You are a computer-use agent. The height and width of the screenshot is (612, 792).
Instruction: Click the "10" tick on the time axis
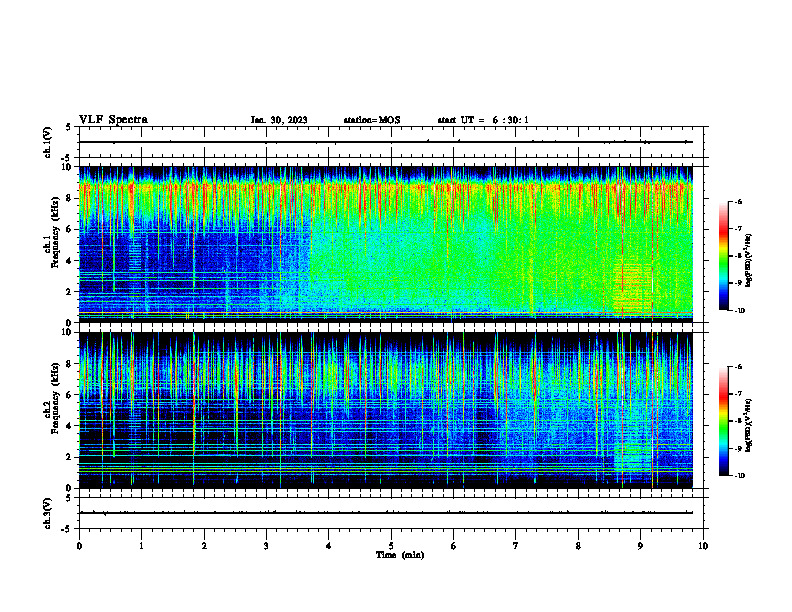[x=703, y=546]
